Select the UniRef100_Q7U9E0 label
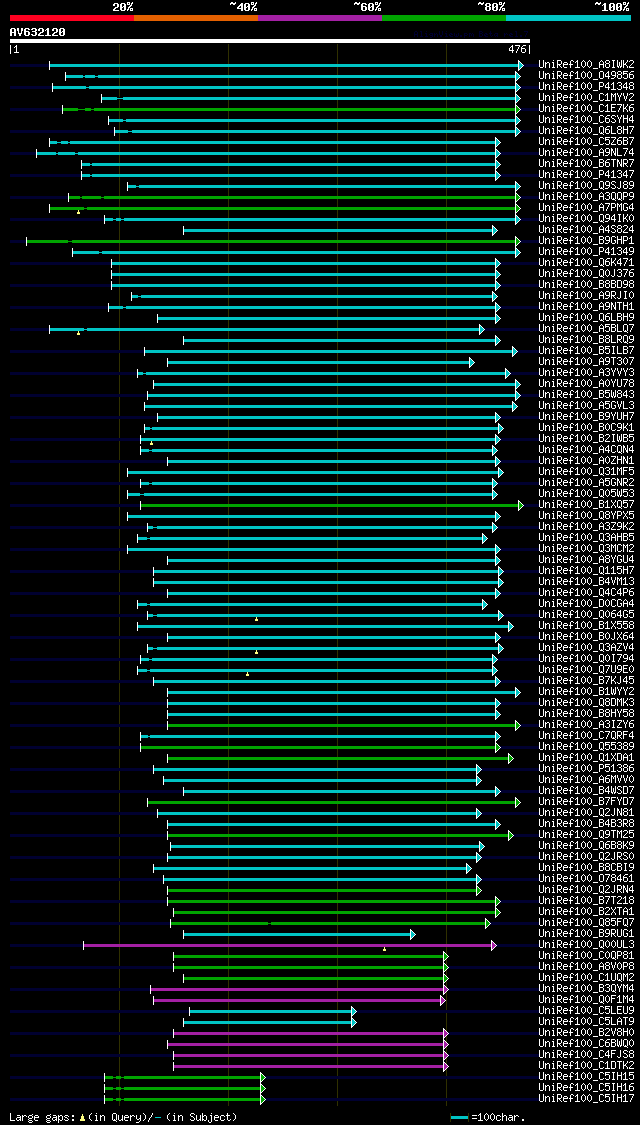This screenshot has width=640, height=1125. click(x=586, y=669)
